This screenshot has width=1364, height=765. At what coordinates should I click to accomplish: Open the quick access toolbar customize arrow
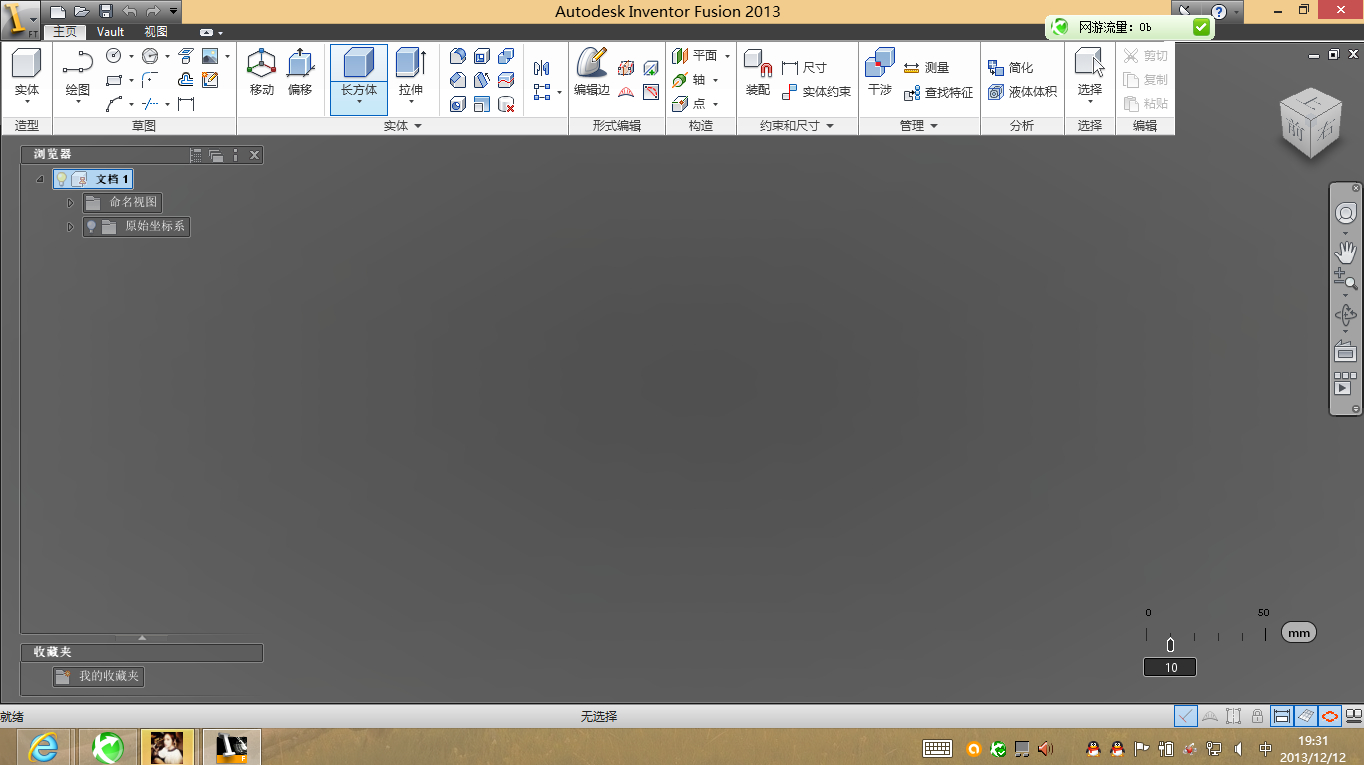[174, 11]
